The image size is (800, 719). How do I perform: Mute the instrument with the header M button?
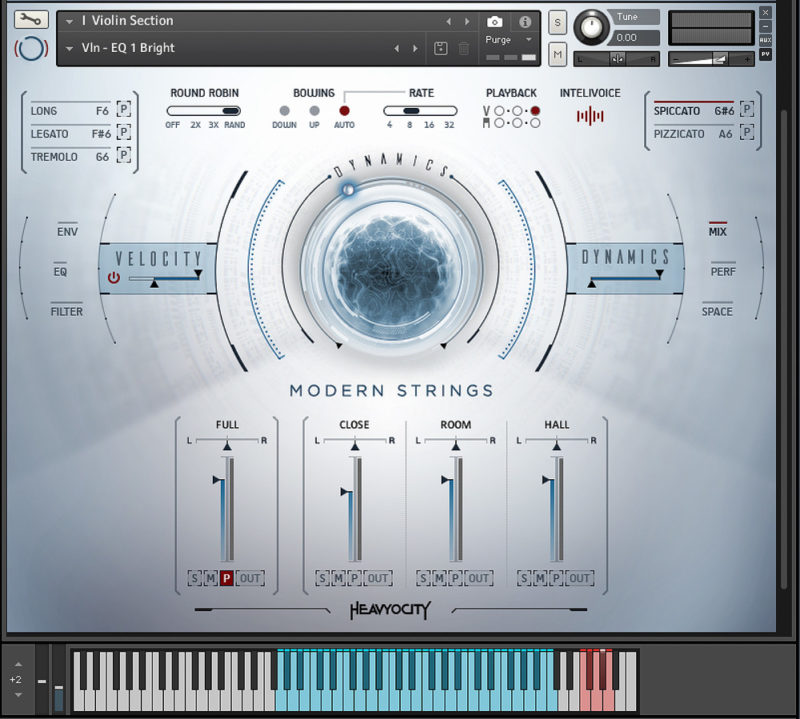click(x=557, y=55)
